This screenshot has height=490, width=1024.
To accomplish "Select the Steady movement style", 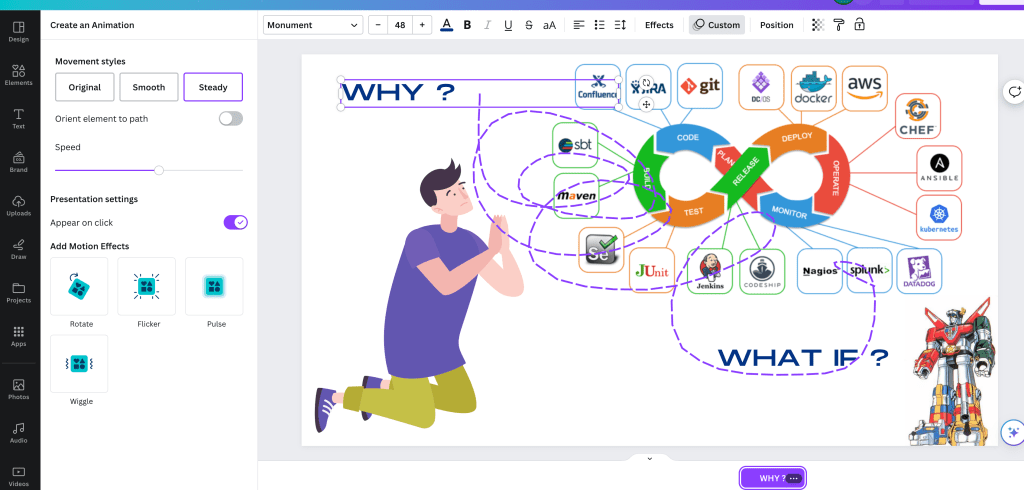I will coord(213,87).
